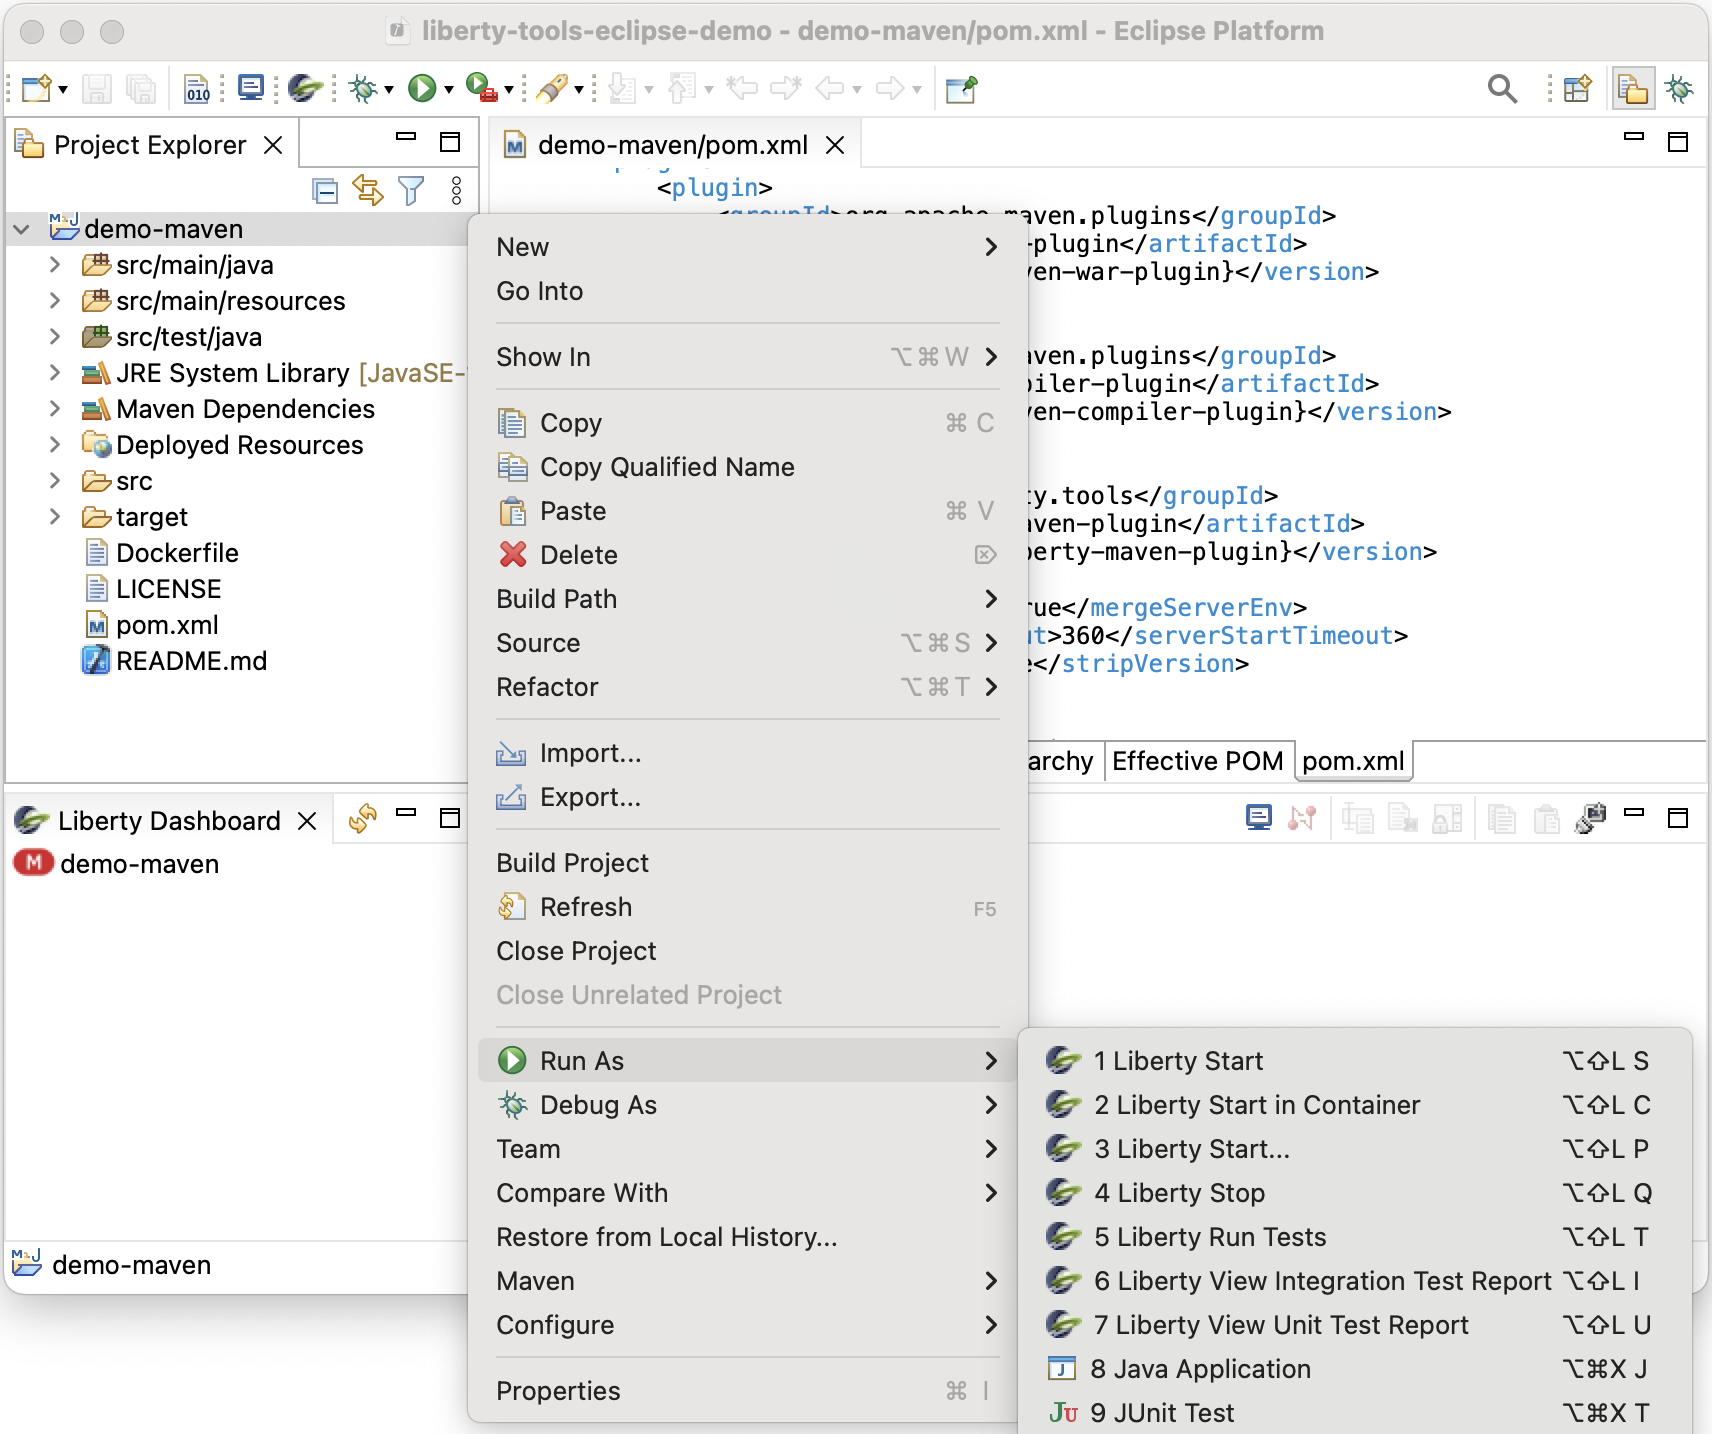Choose Export... from context menu
1712x1434 pixels.
coord(747,797)
